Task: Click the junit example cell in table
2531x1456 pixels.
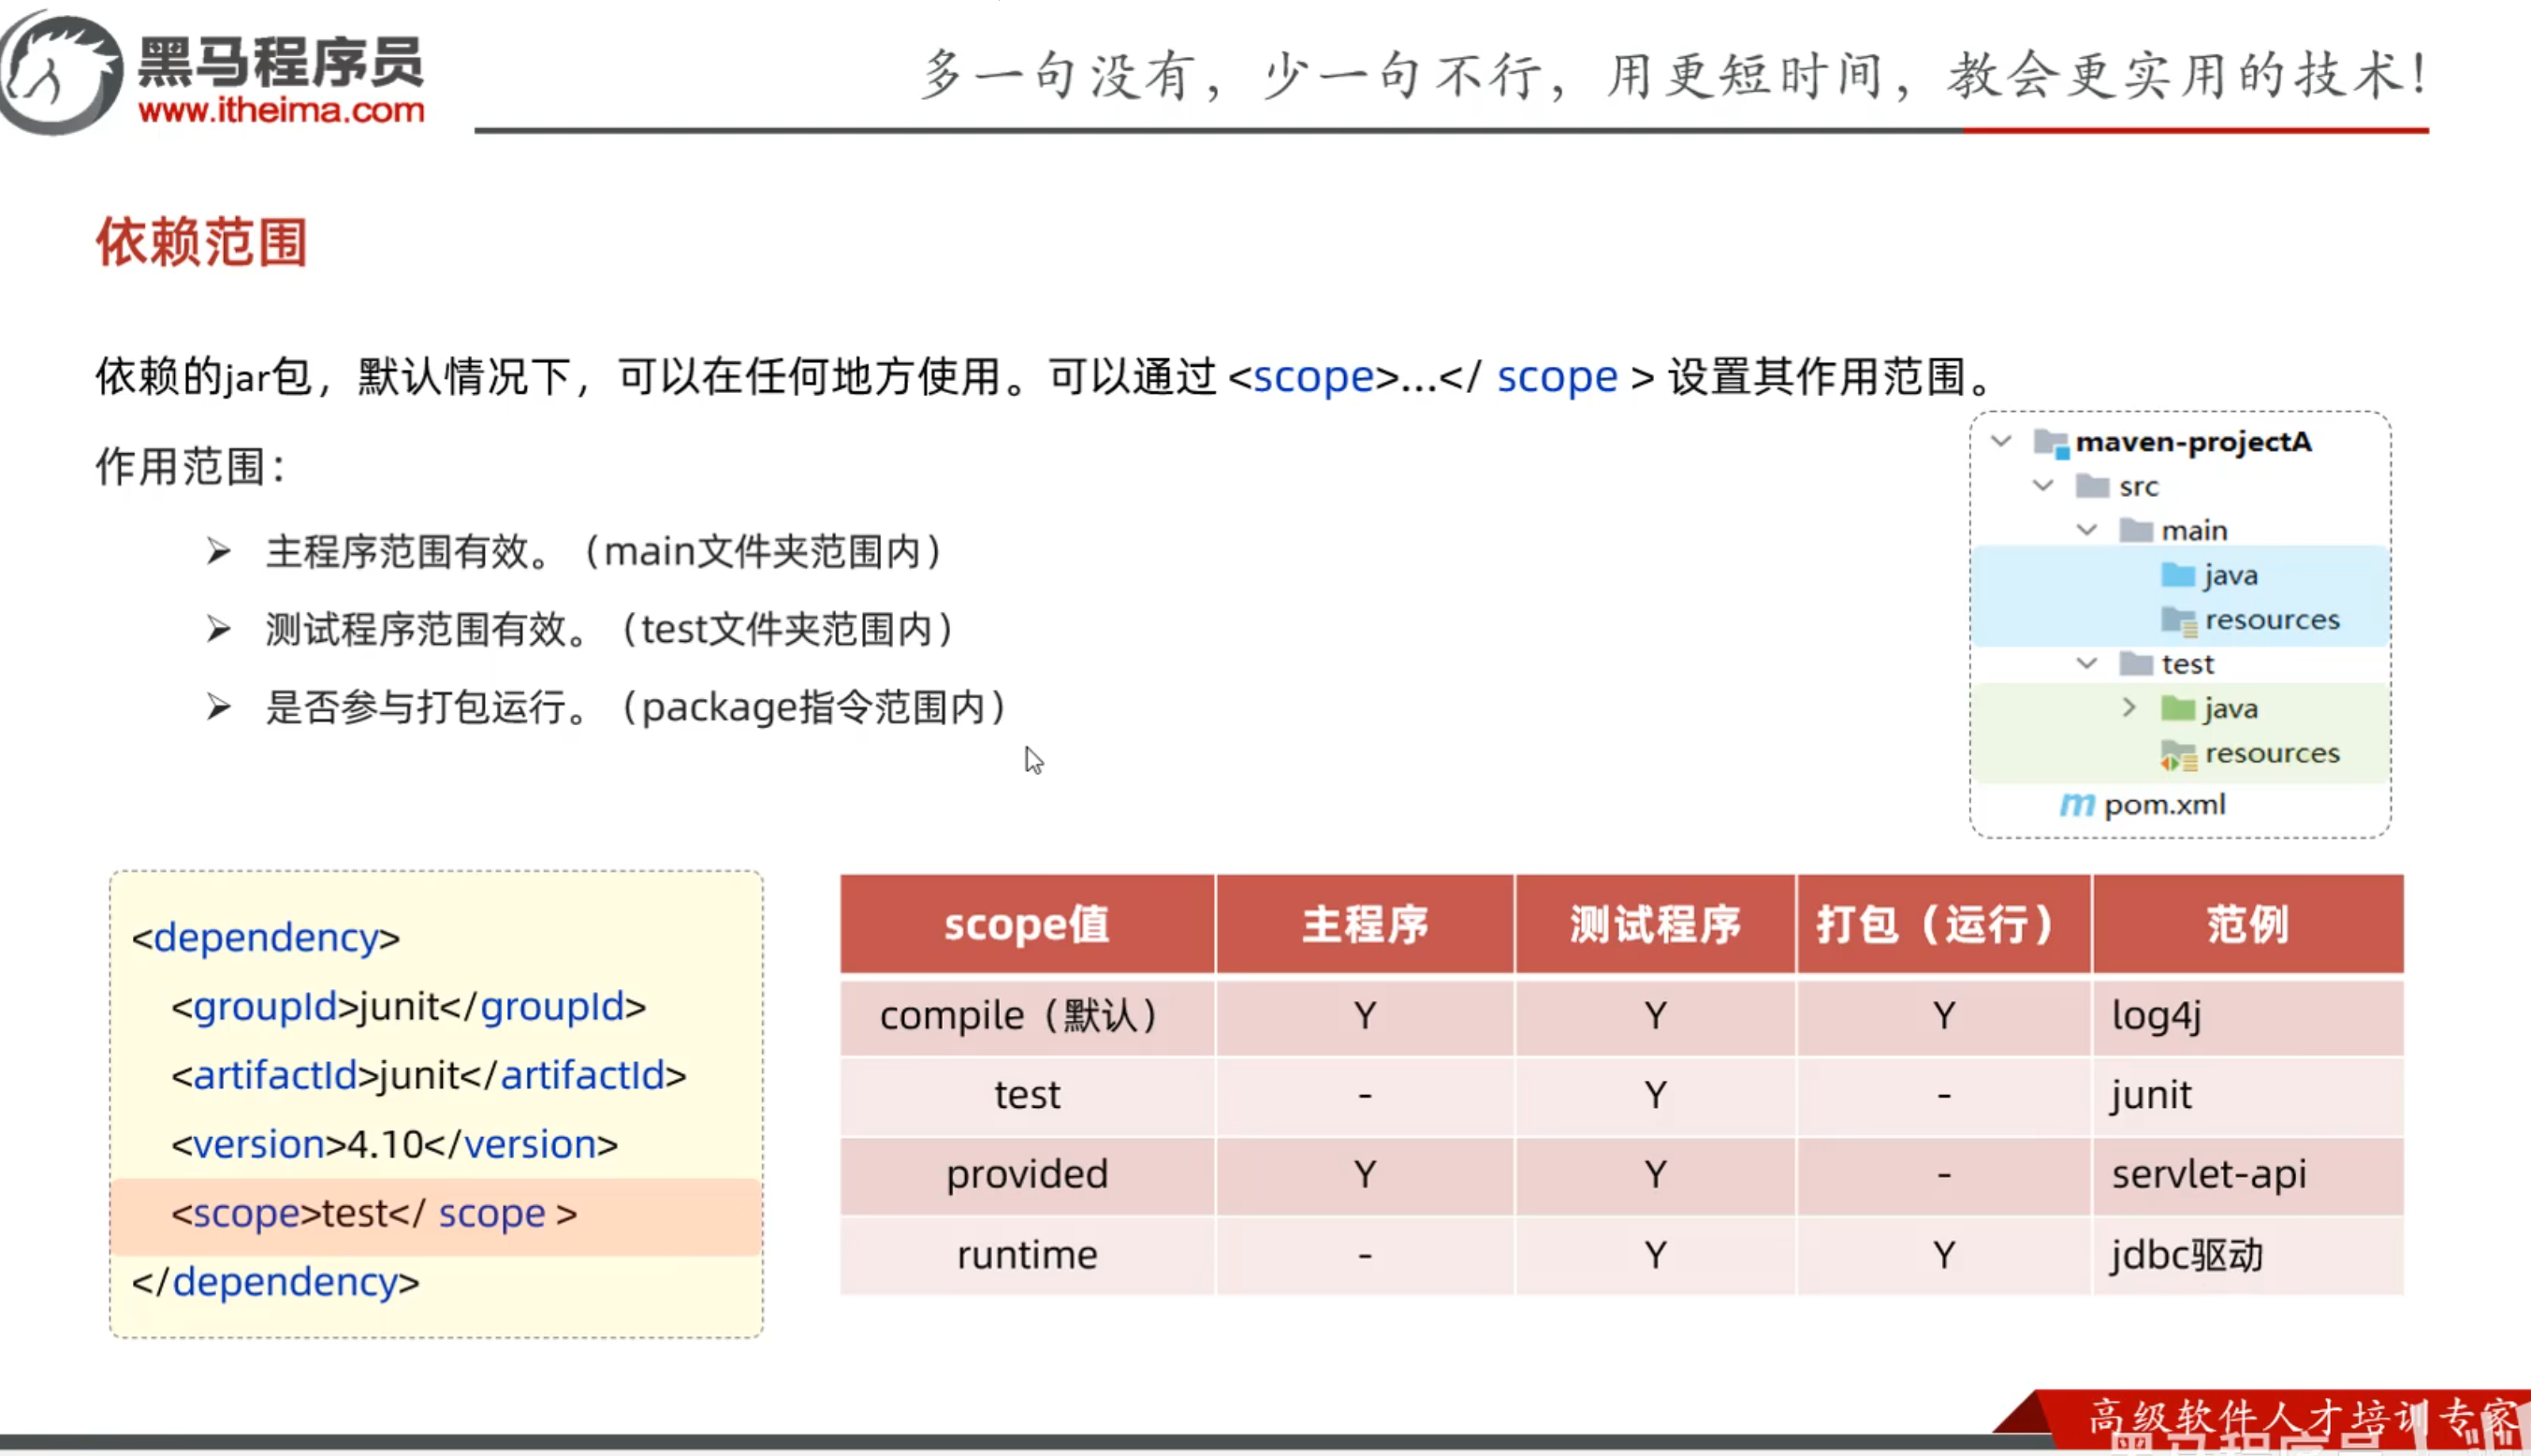Action: 2248,1095
